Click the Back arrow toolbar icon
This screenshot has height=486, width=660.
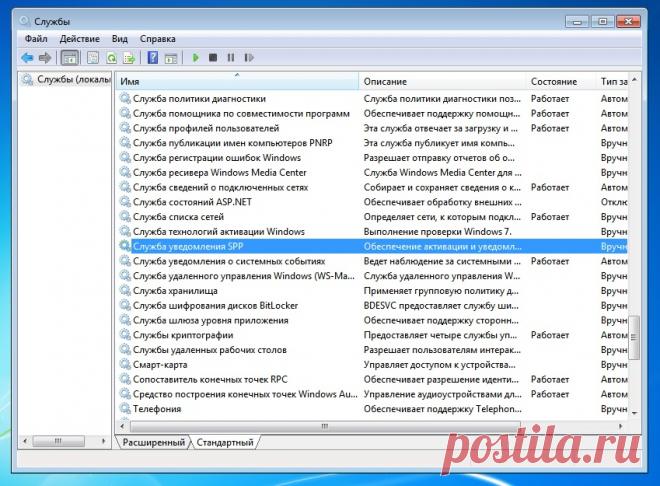tap(27, 58)
